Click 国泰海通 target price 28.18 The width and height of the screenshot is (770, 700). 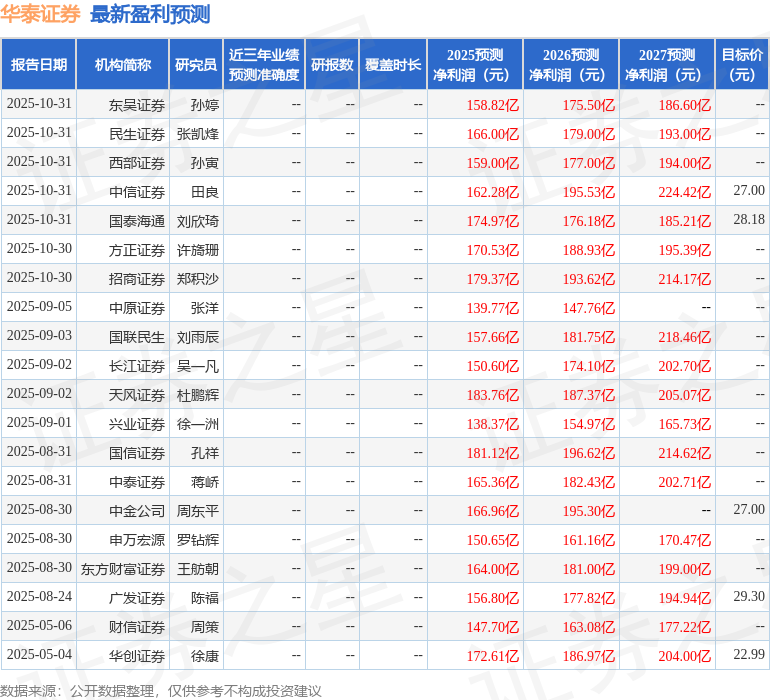(x=748, y=219)
